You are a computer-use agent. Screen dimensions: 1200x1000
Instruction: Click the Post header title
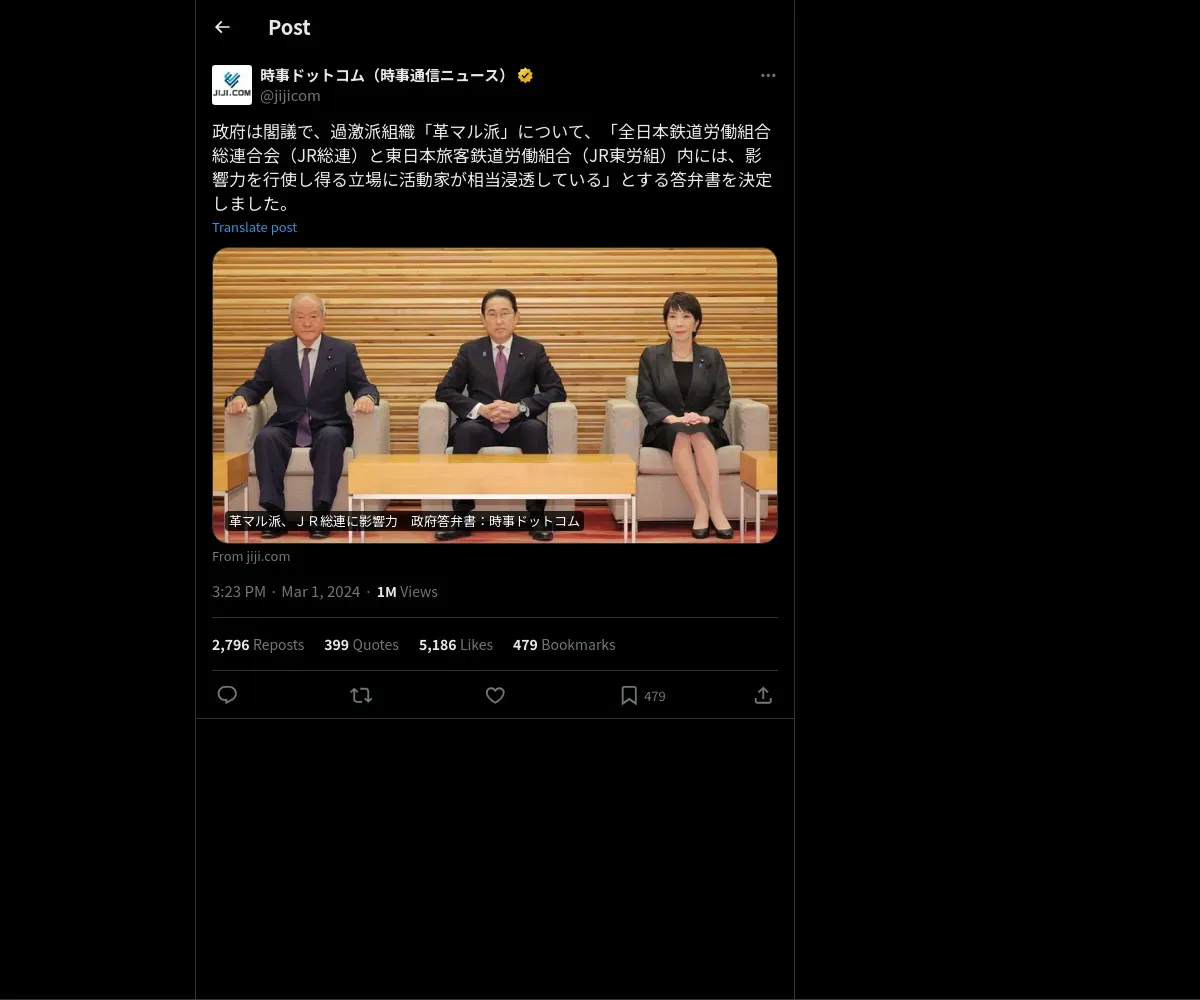(x=289, y=28)
